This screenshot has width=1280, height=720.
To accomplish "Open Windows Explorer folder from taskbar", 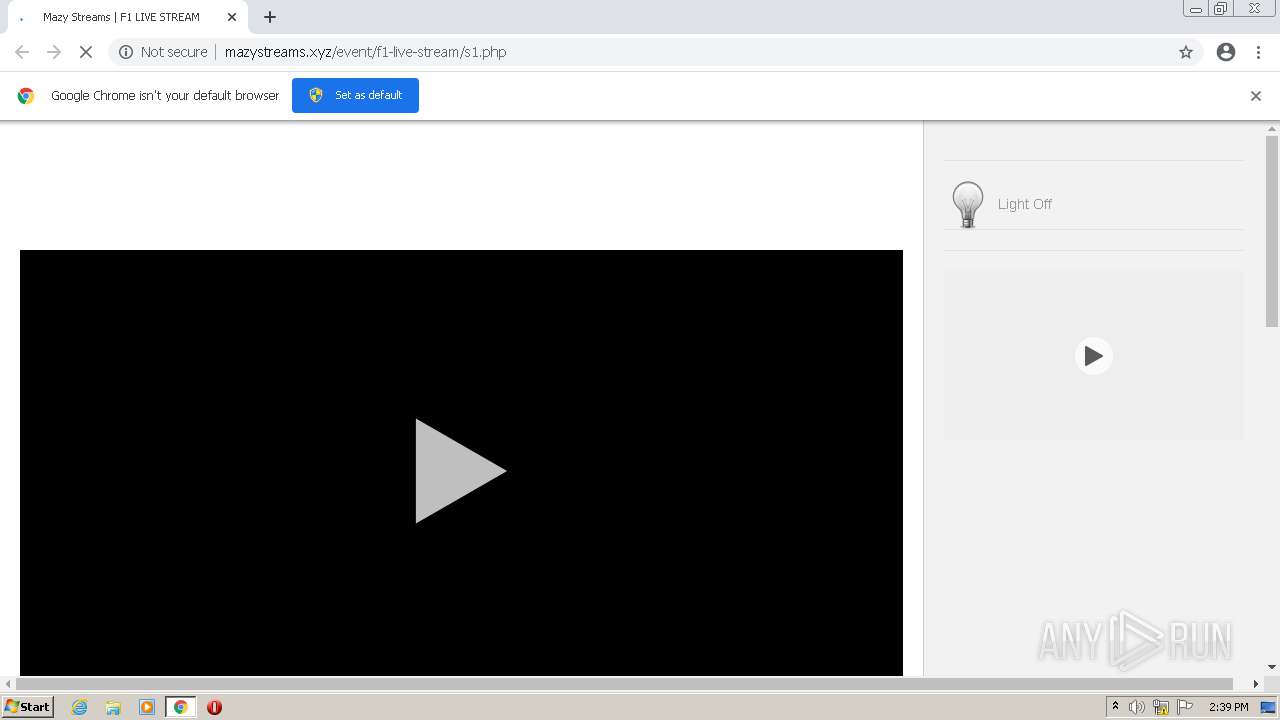I will point(113,707).
